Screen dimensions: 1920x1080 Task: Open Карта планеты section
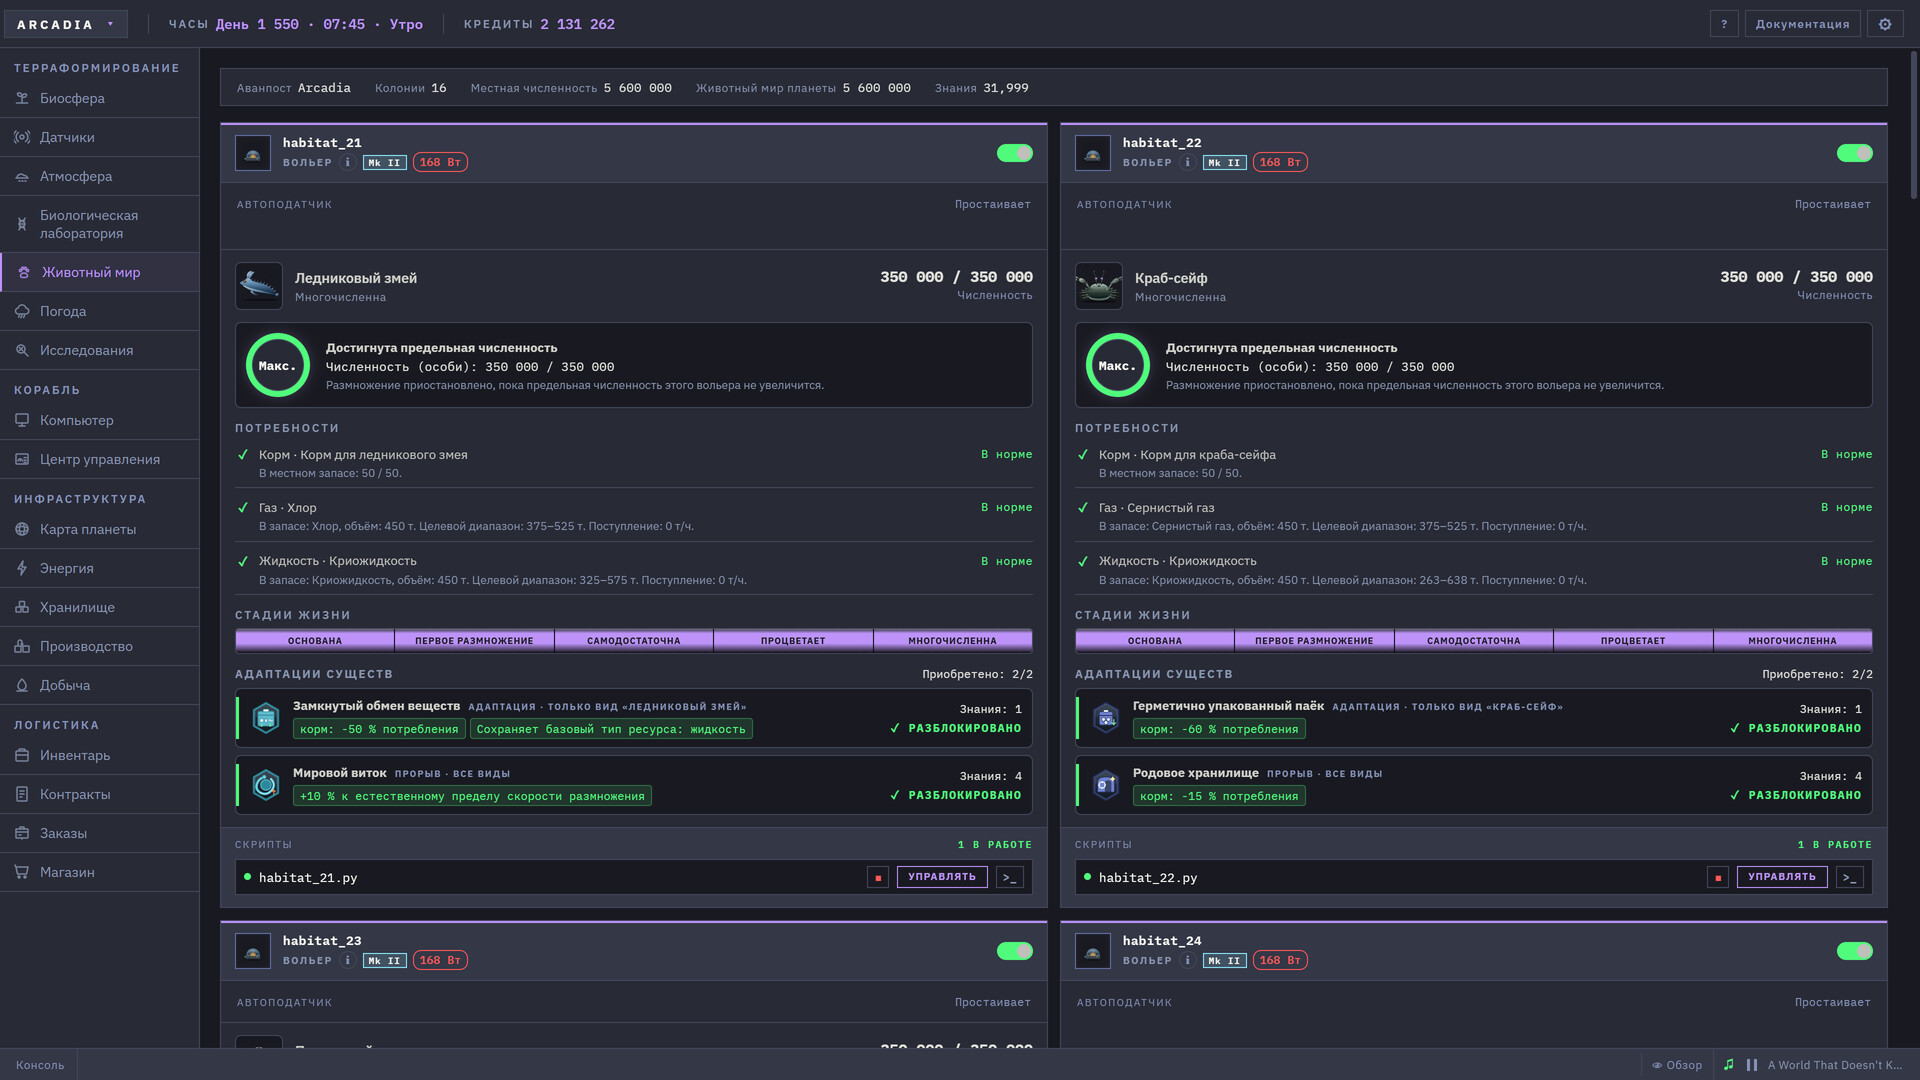100,529
